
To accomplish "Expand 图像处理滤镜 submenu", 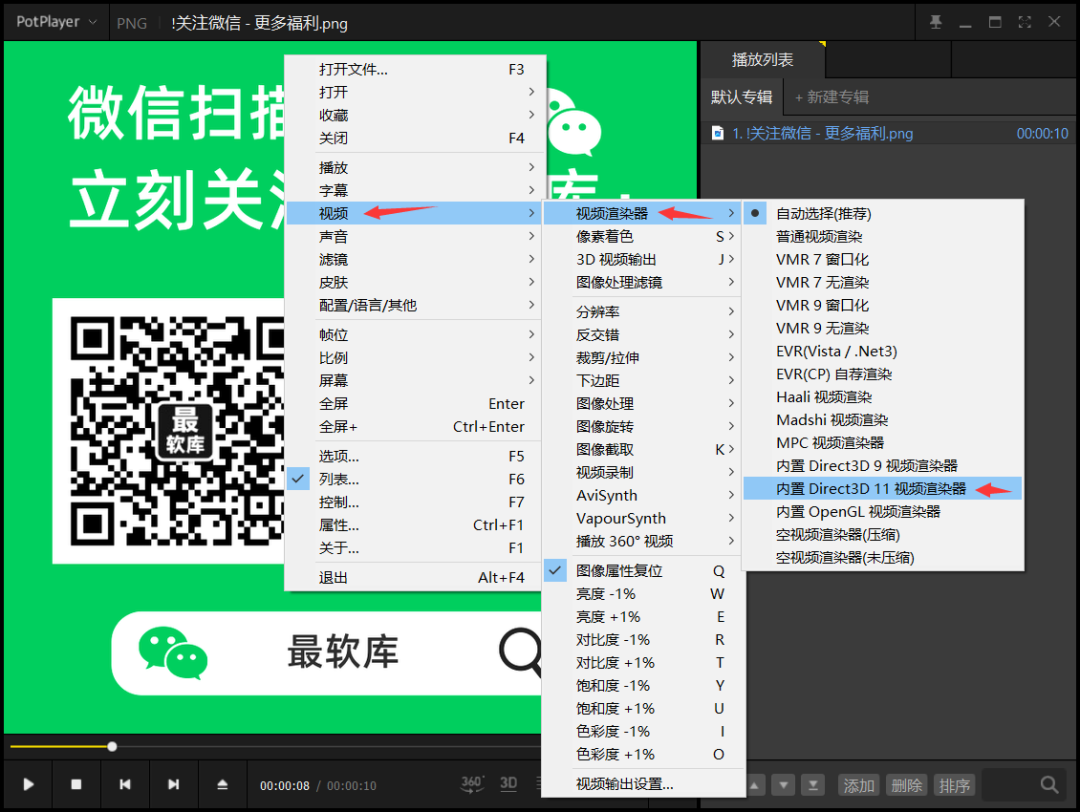I will coord(643,282).
